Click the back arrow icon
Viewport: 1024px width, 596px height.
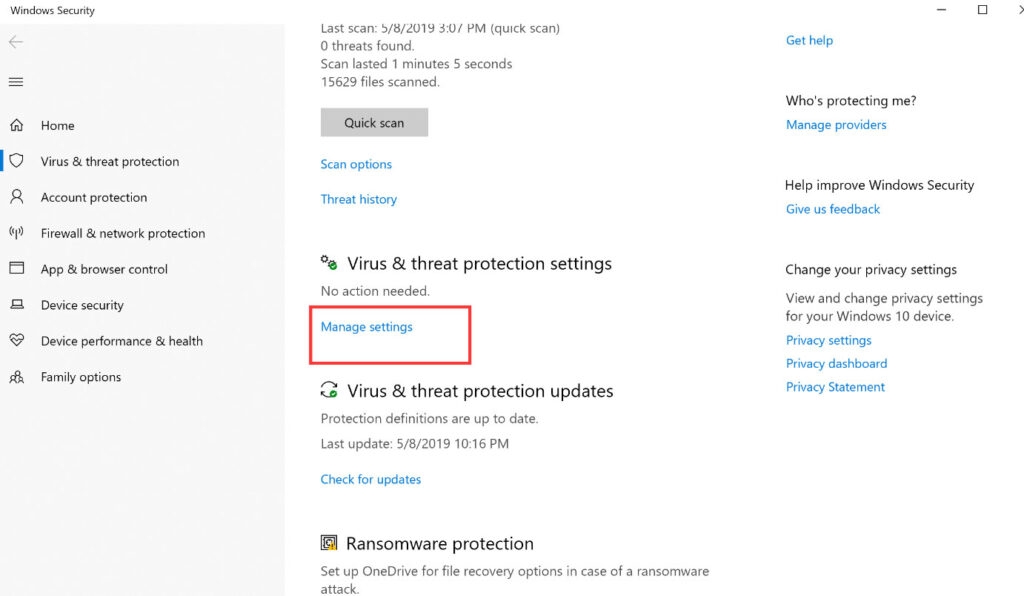[x=16, y=42]
